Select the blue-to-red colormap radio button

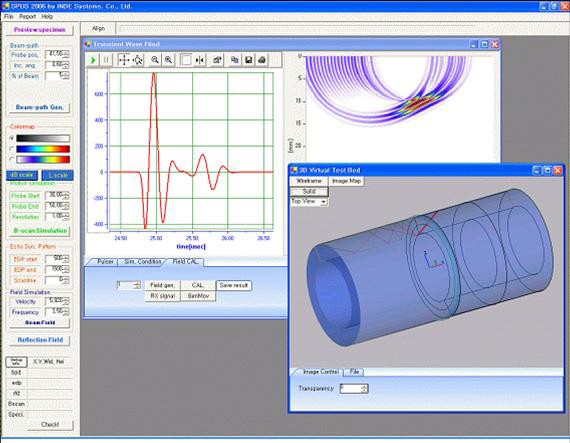12,149
